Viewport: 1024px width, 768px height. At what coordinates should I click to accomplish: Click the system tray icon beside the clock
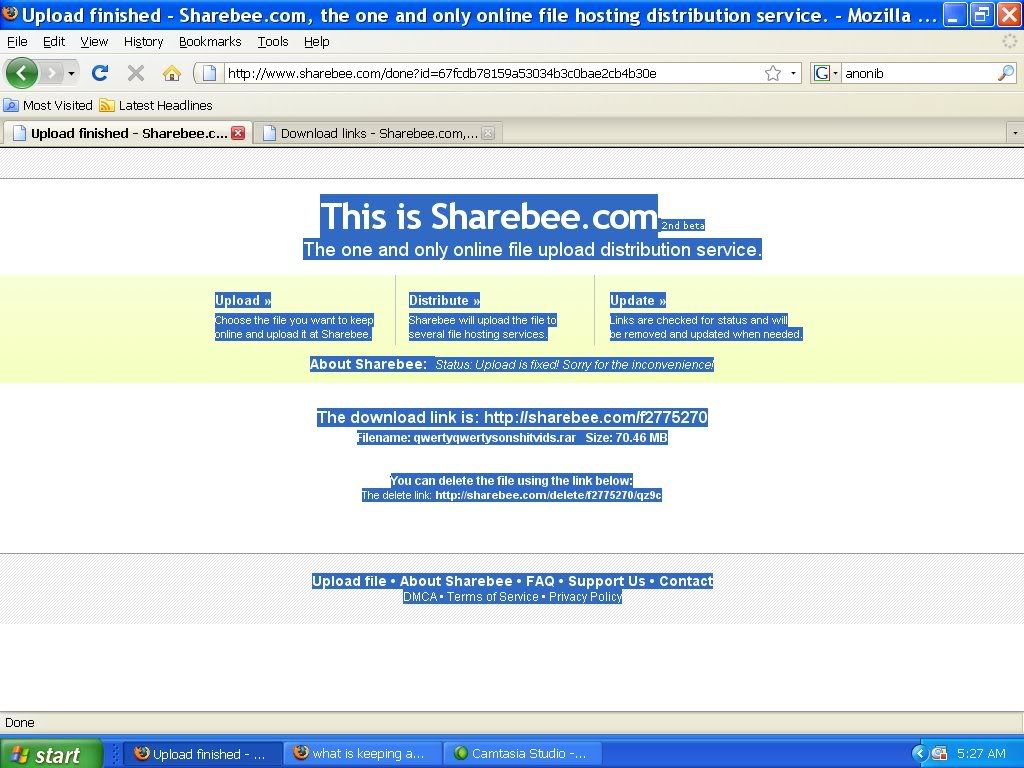point(939,754)
